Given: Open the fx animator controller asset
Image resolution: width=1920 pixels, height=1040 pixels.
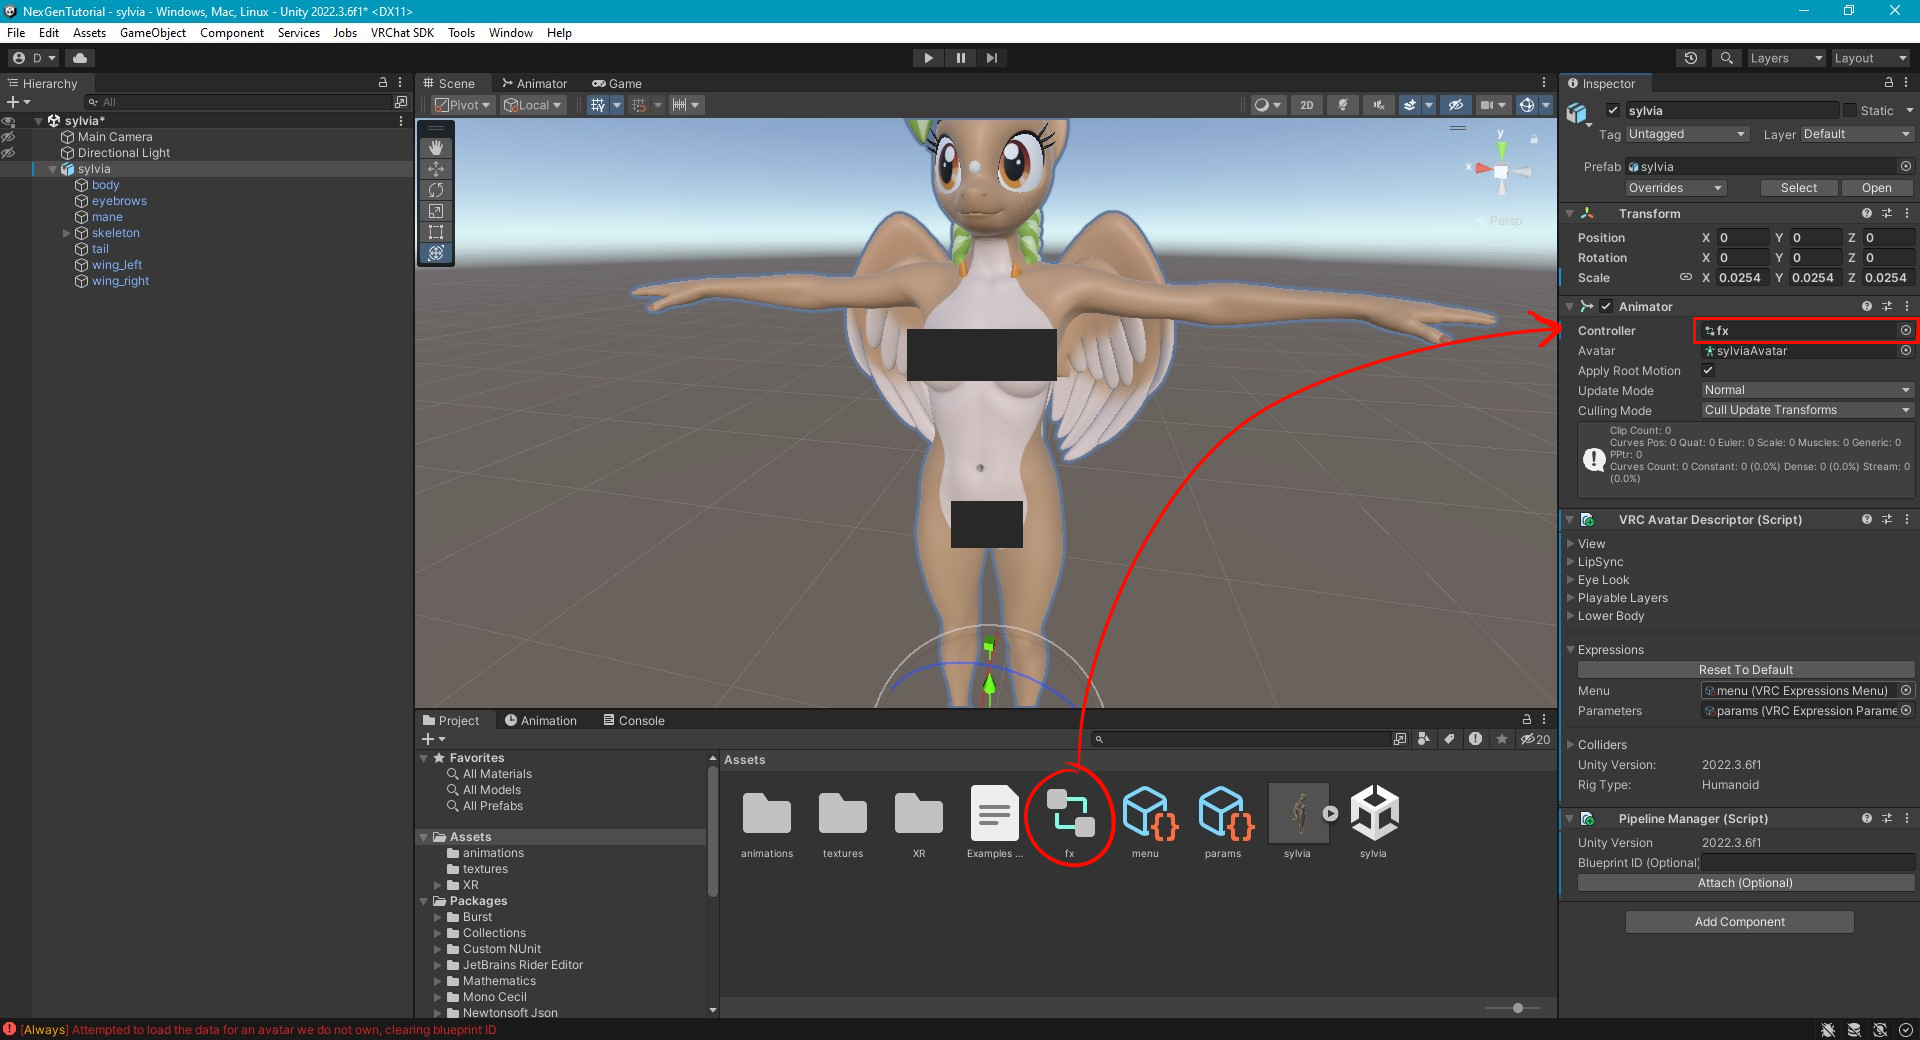Looking at the screenshot, I should (1070, 822).
